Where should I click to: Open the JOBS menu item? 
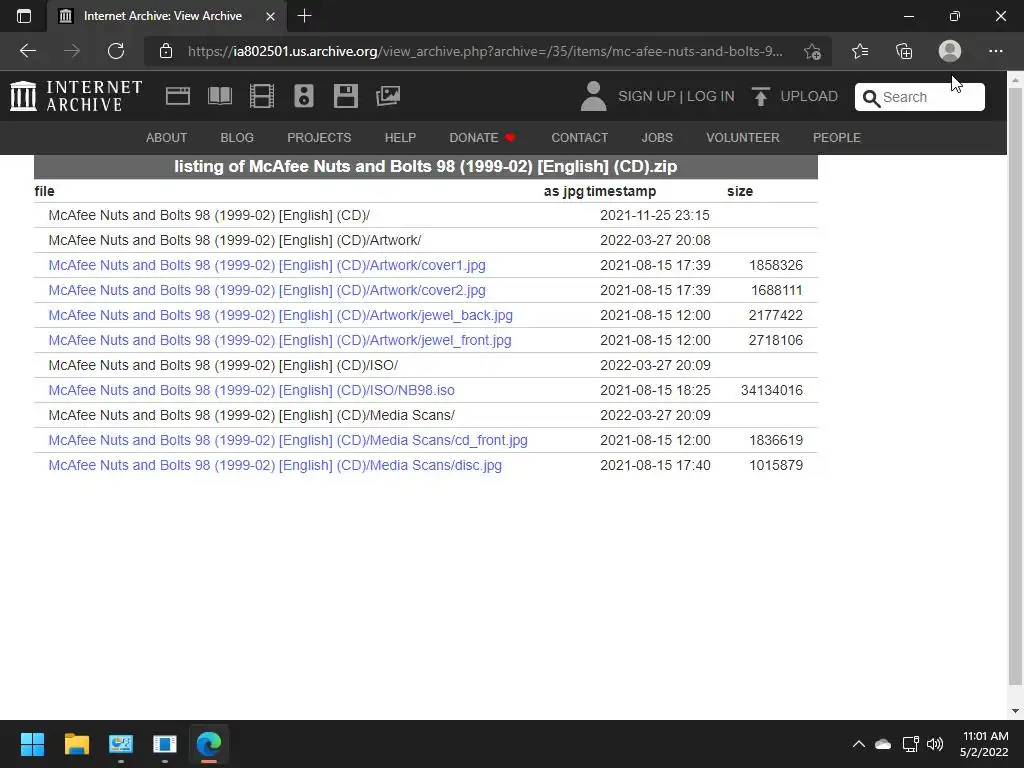coord(657,138)
